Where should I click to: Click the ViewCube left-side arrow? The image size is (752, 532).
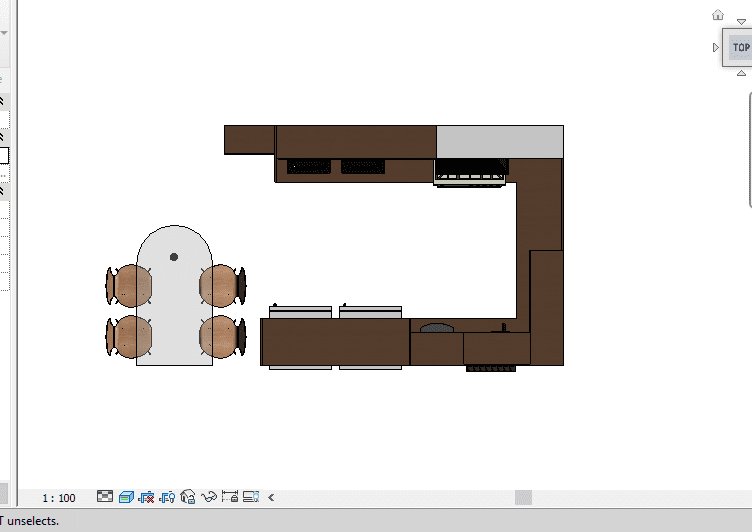pyautogui.click(x=716, y=47)
